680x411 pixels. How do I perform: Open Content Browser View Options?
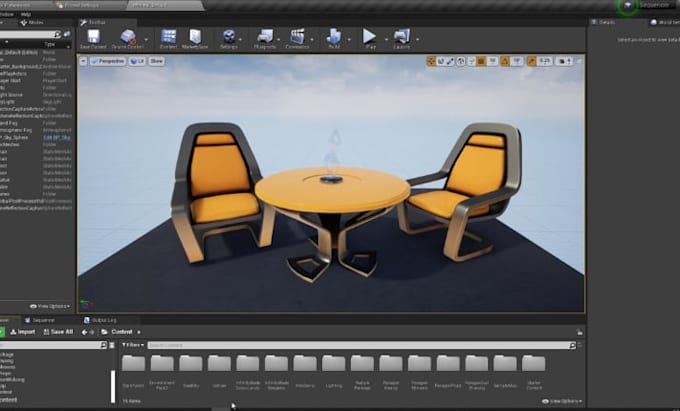562,401
